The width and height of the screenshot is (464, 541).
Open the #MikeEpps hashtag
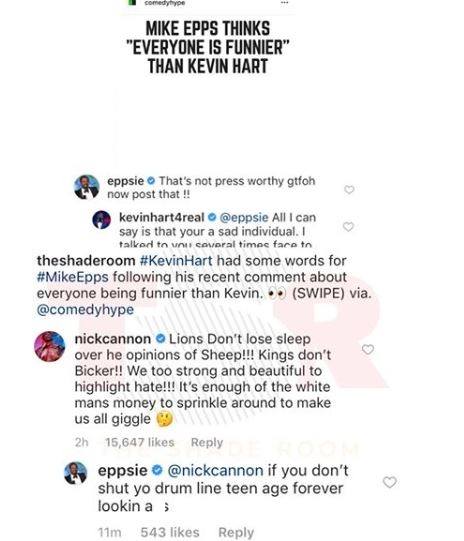click(72, 277)
